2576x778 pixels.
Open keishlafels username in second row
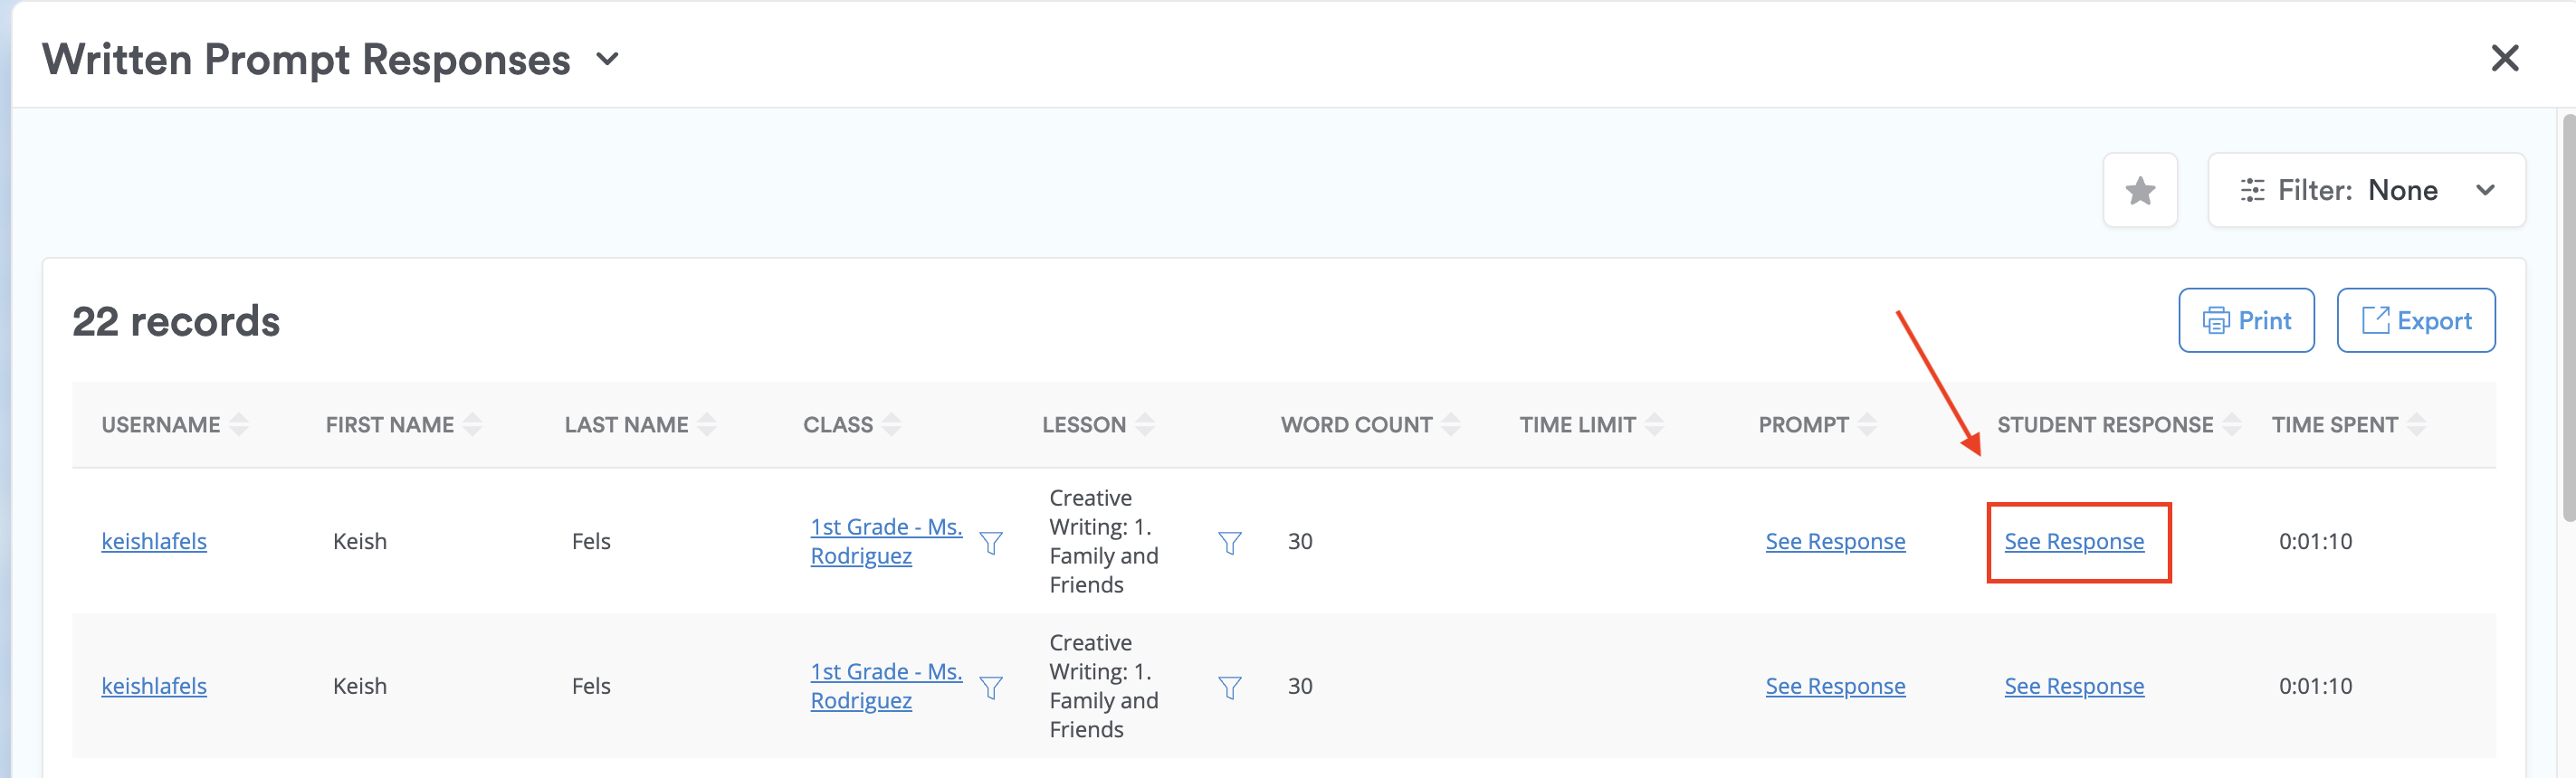[154, 686]
